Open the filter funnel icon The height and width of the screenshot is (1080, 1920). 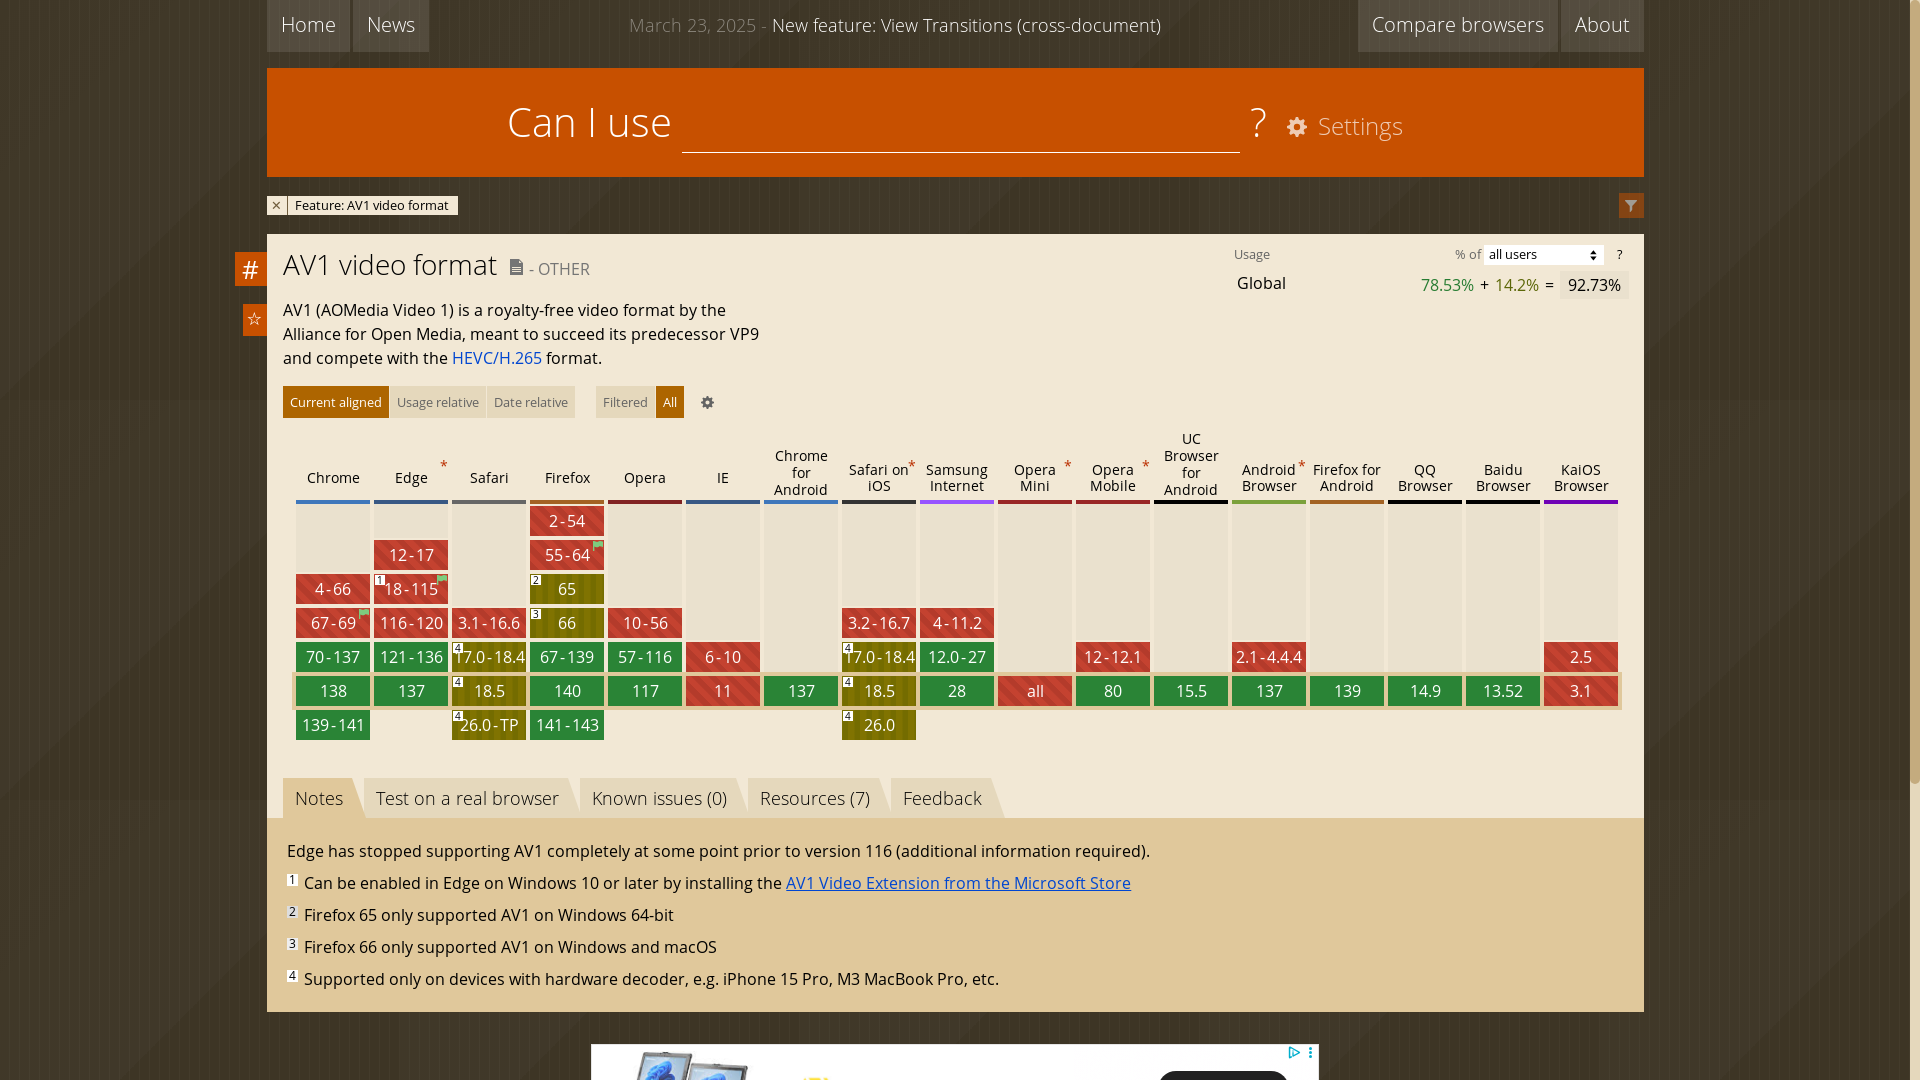coord(1631,206)
